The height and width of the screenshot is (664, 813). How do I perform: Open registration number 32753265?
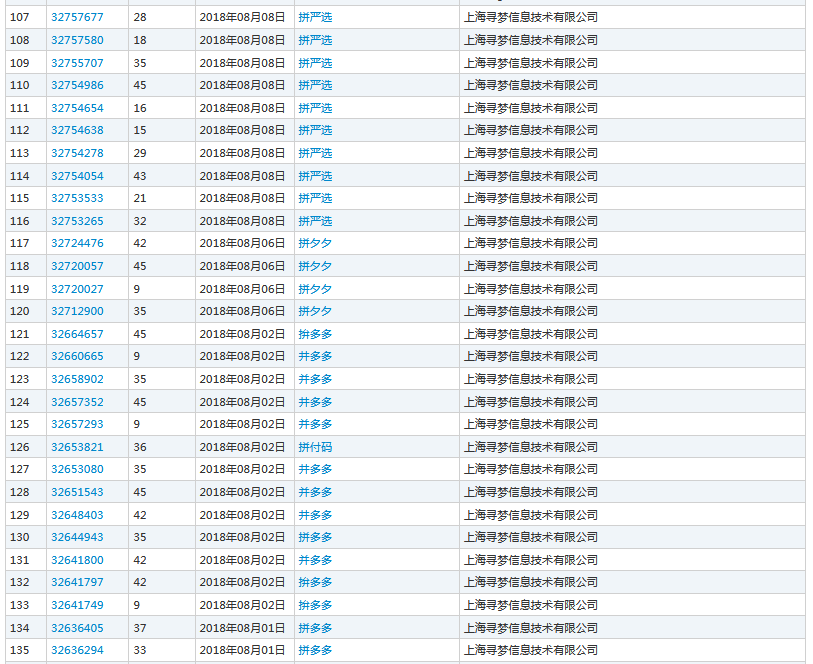point(77,221)
